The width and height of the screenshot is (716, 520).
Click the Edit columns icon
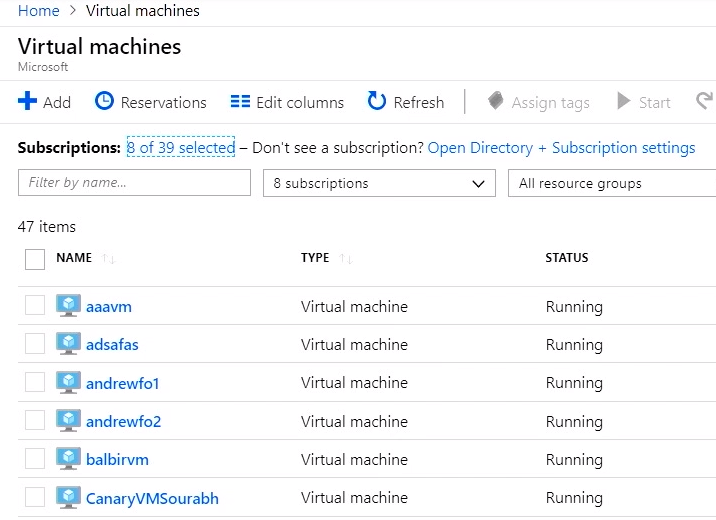240,101
